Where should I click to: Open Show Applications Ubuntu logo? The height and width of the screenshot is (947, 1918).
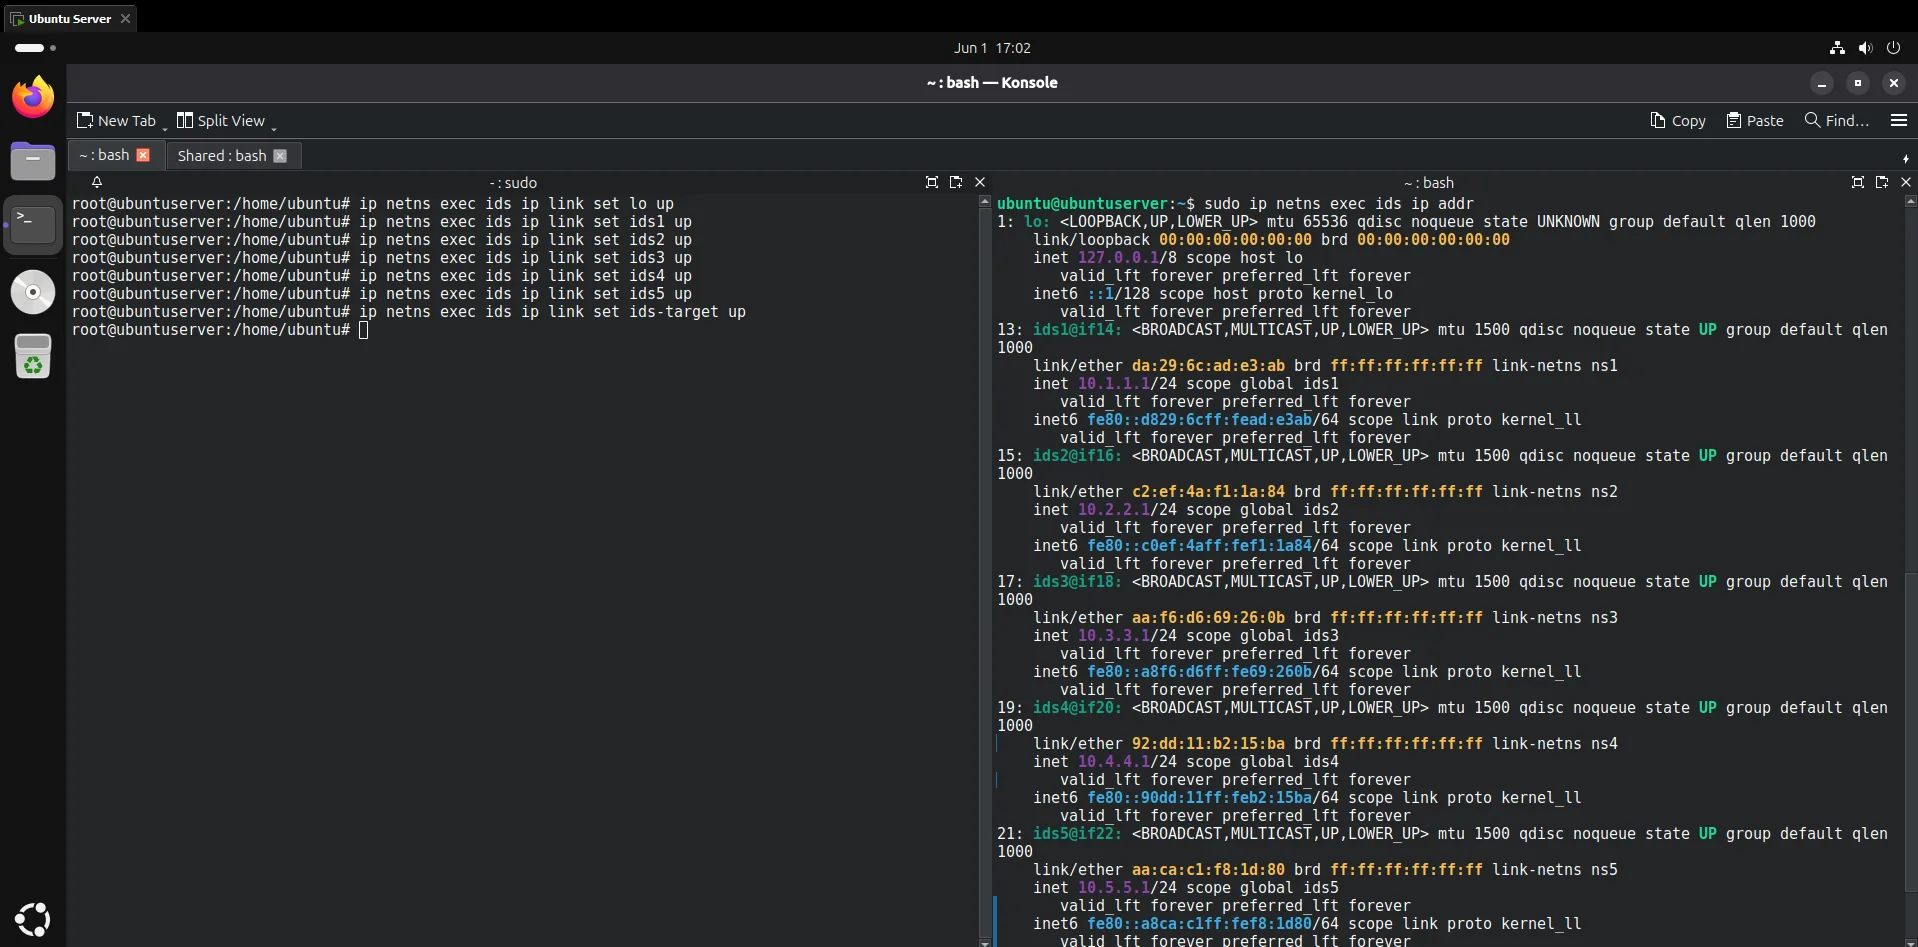point(32,919)
